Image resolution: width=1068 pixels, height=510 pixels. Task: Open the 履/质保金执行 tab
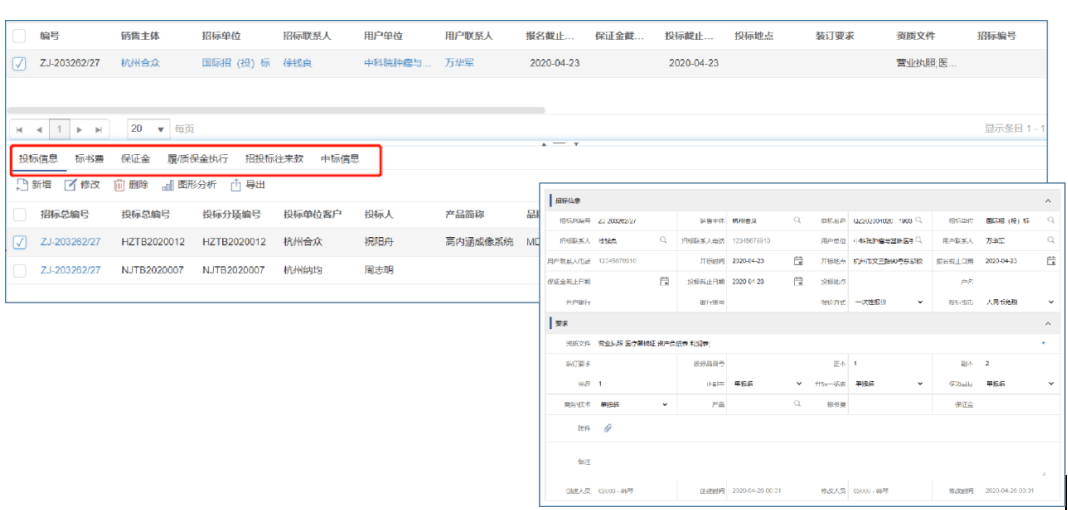point(198,159)
